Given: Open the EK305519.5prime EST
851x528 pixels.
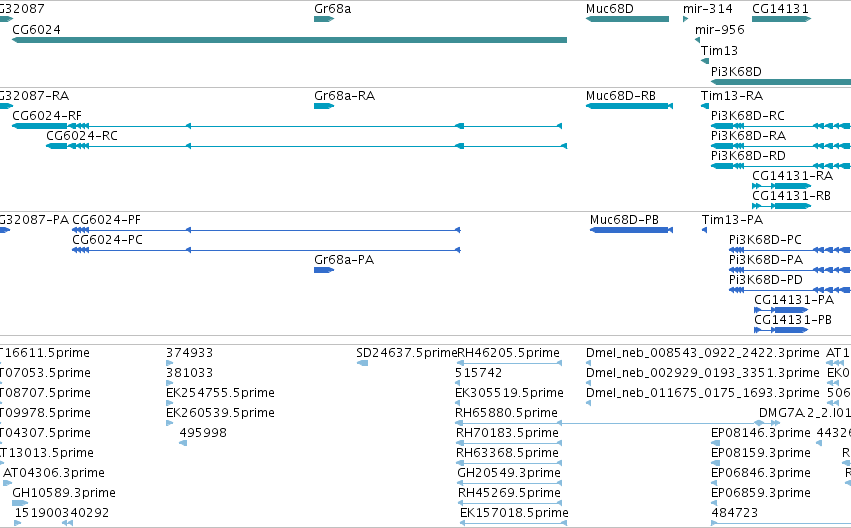Looking at the screenshot, I should tap(509, 393).
